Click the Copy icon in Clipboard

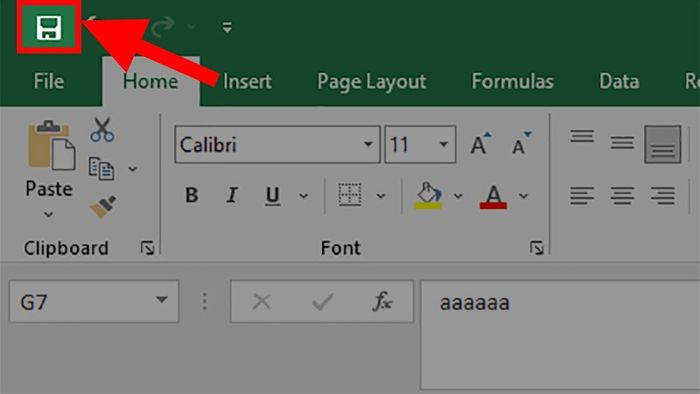(101, 168)
